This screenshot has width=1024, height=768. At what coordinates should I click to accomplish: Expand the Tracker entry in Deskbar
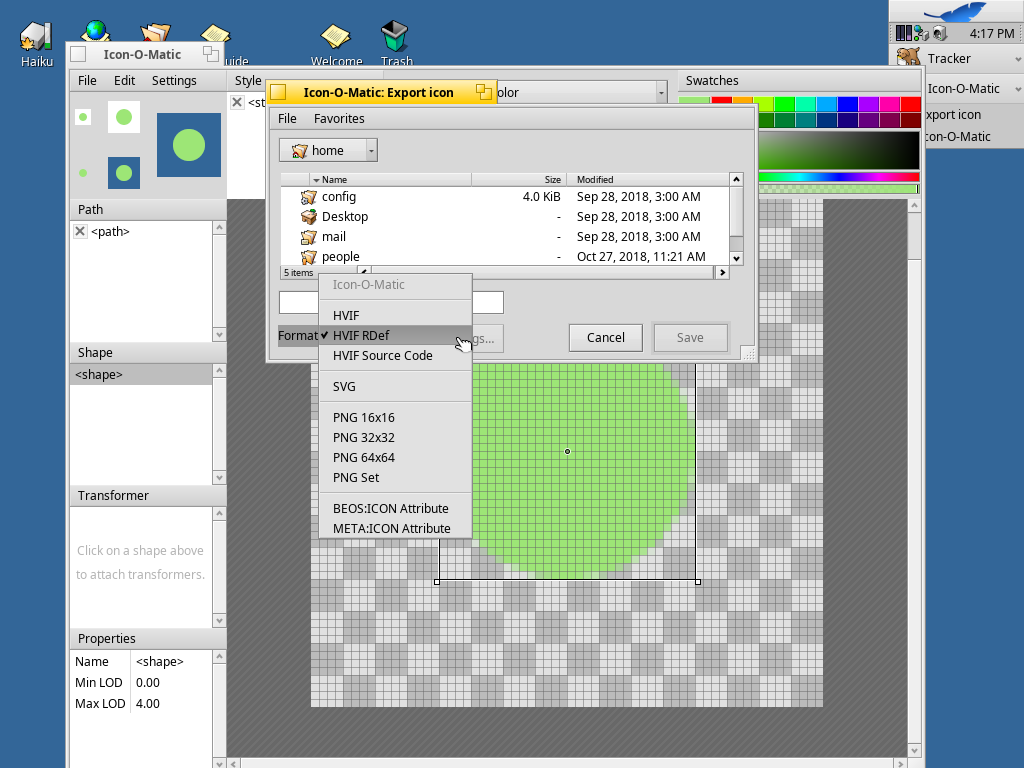coord(1017,59)
